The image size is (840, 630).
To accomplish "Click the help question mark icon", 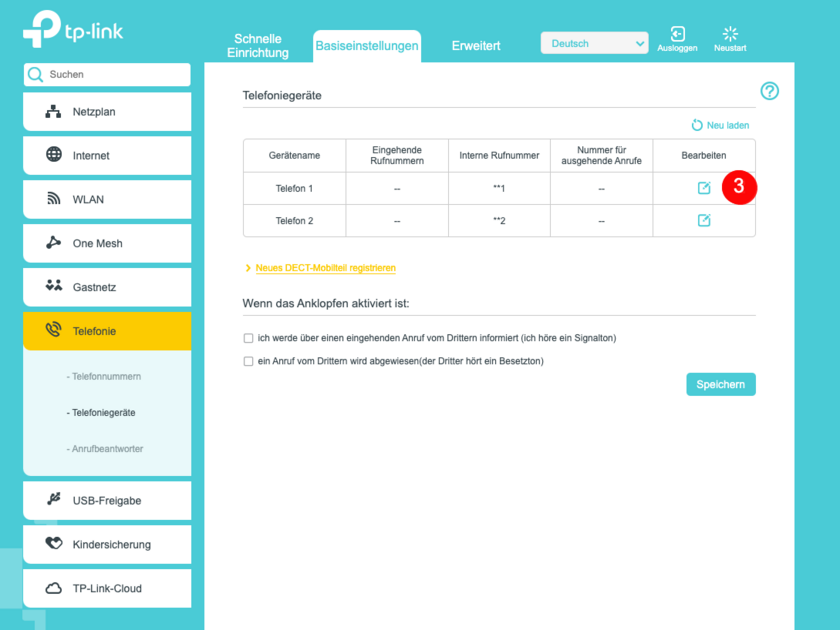I will (x=769, y=91).
